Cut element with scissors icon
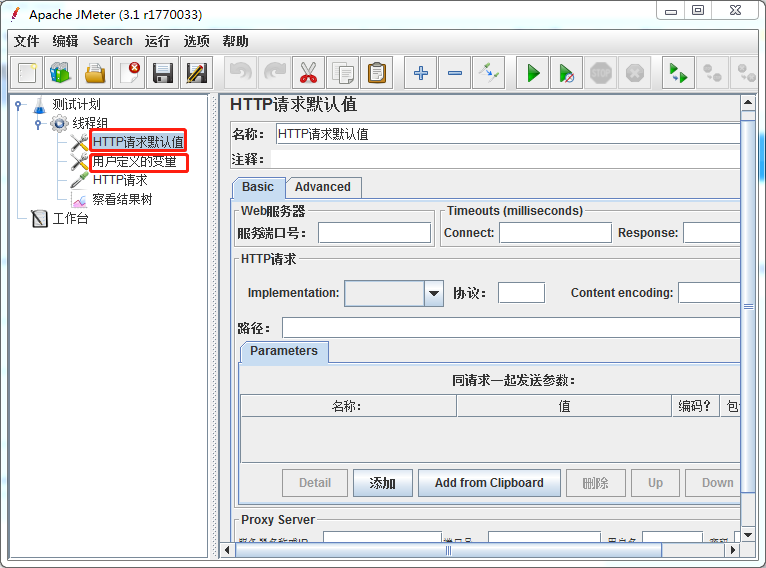The width and height of the screenshot is (766, 568). pos(309,73)
